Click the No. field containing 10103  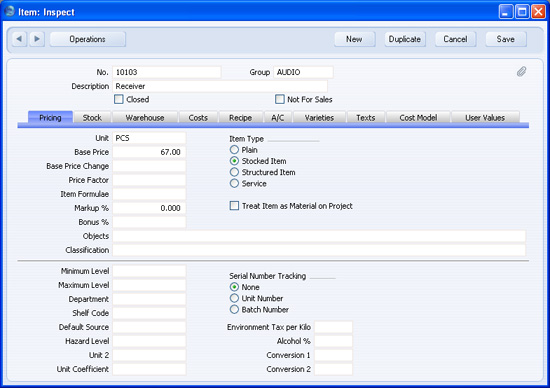167,72
